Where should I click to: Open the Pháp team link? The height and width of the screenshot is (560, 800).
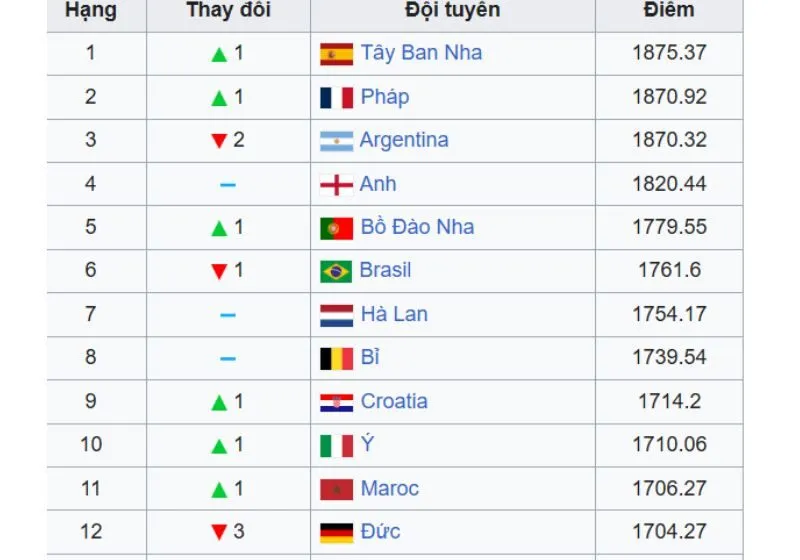385,97
